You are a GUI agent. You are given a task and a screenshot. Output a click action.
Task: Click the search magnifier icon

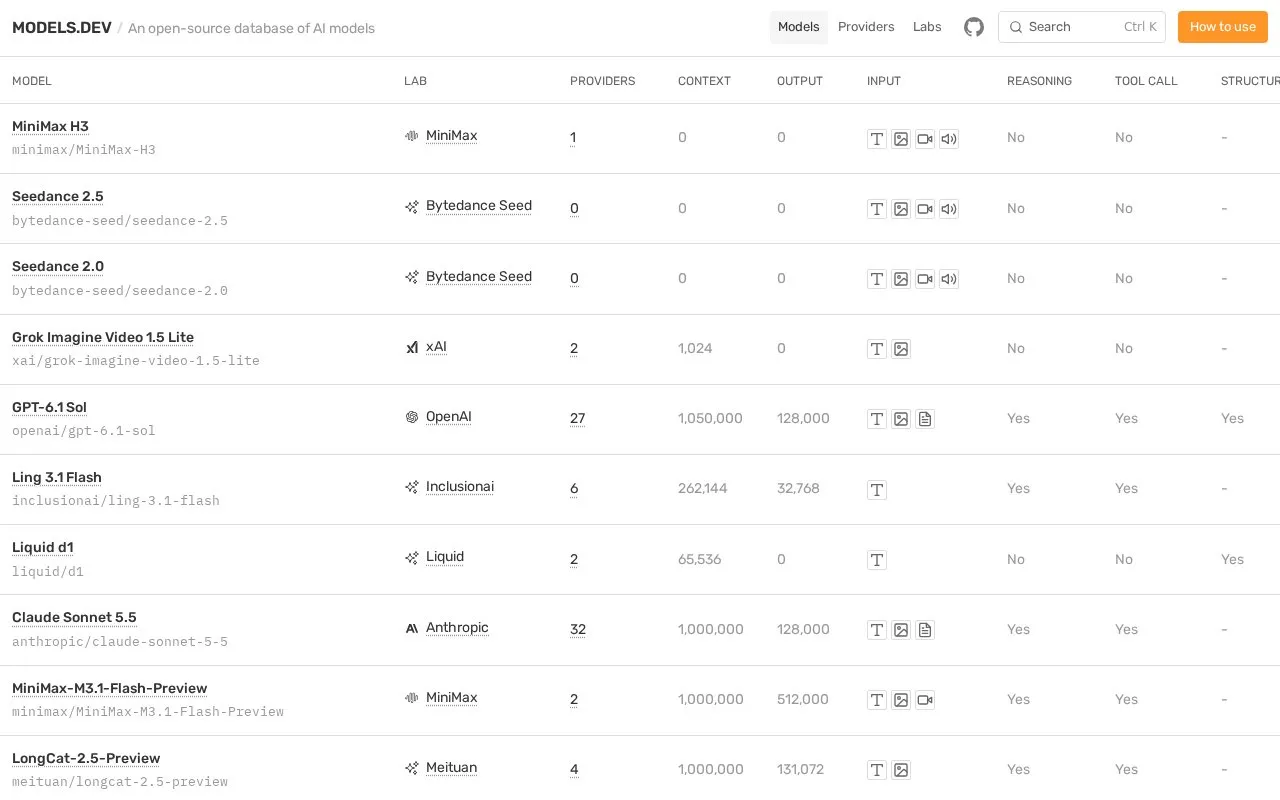tap(1016, 27)
